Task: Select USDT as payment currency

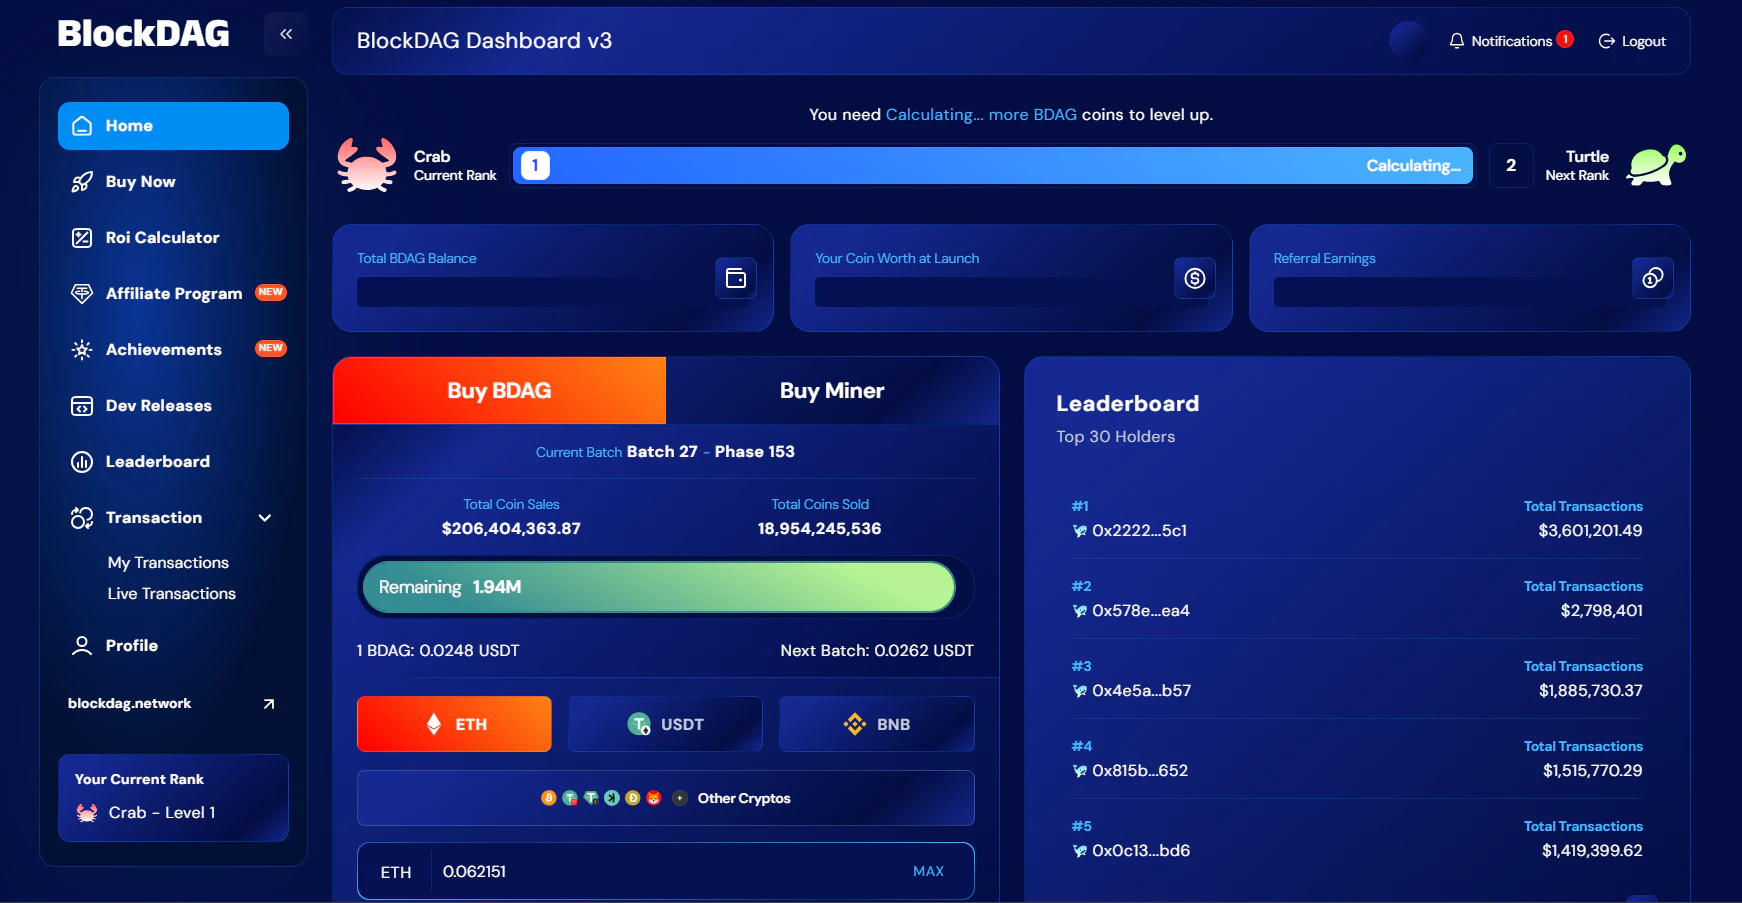Action: [665, 724]
